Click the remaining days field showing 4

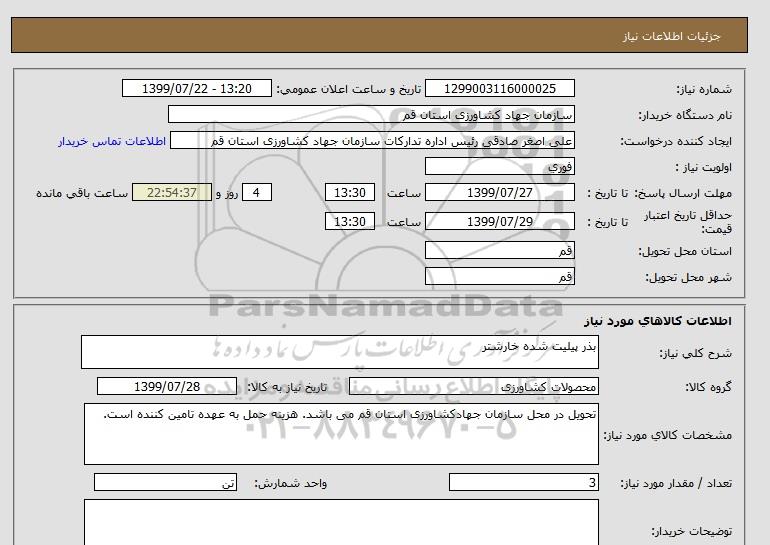coord(257,192)
